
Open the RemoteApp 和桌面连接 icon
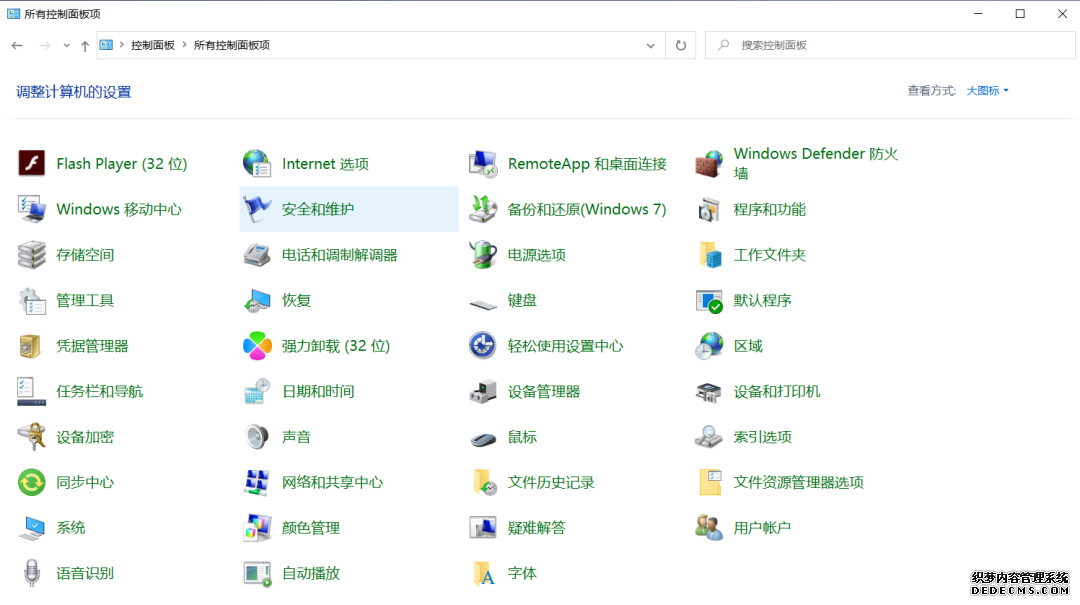click(x=483, y=163)
